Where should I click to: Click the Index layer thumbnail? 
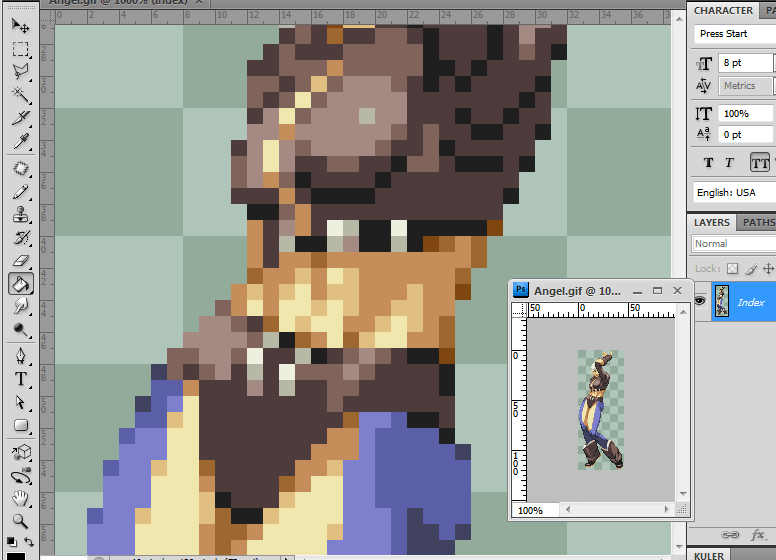click(x=722, y=301)
